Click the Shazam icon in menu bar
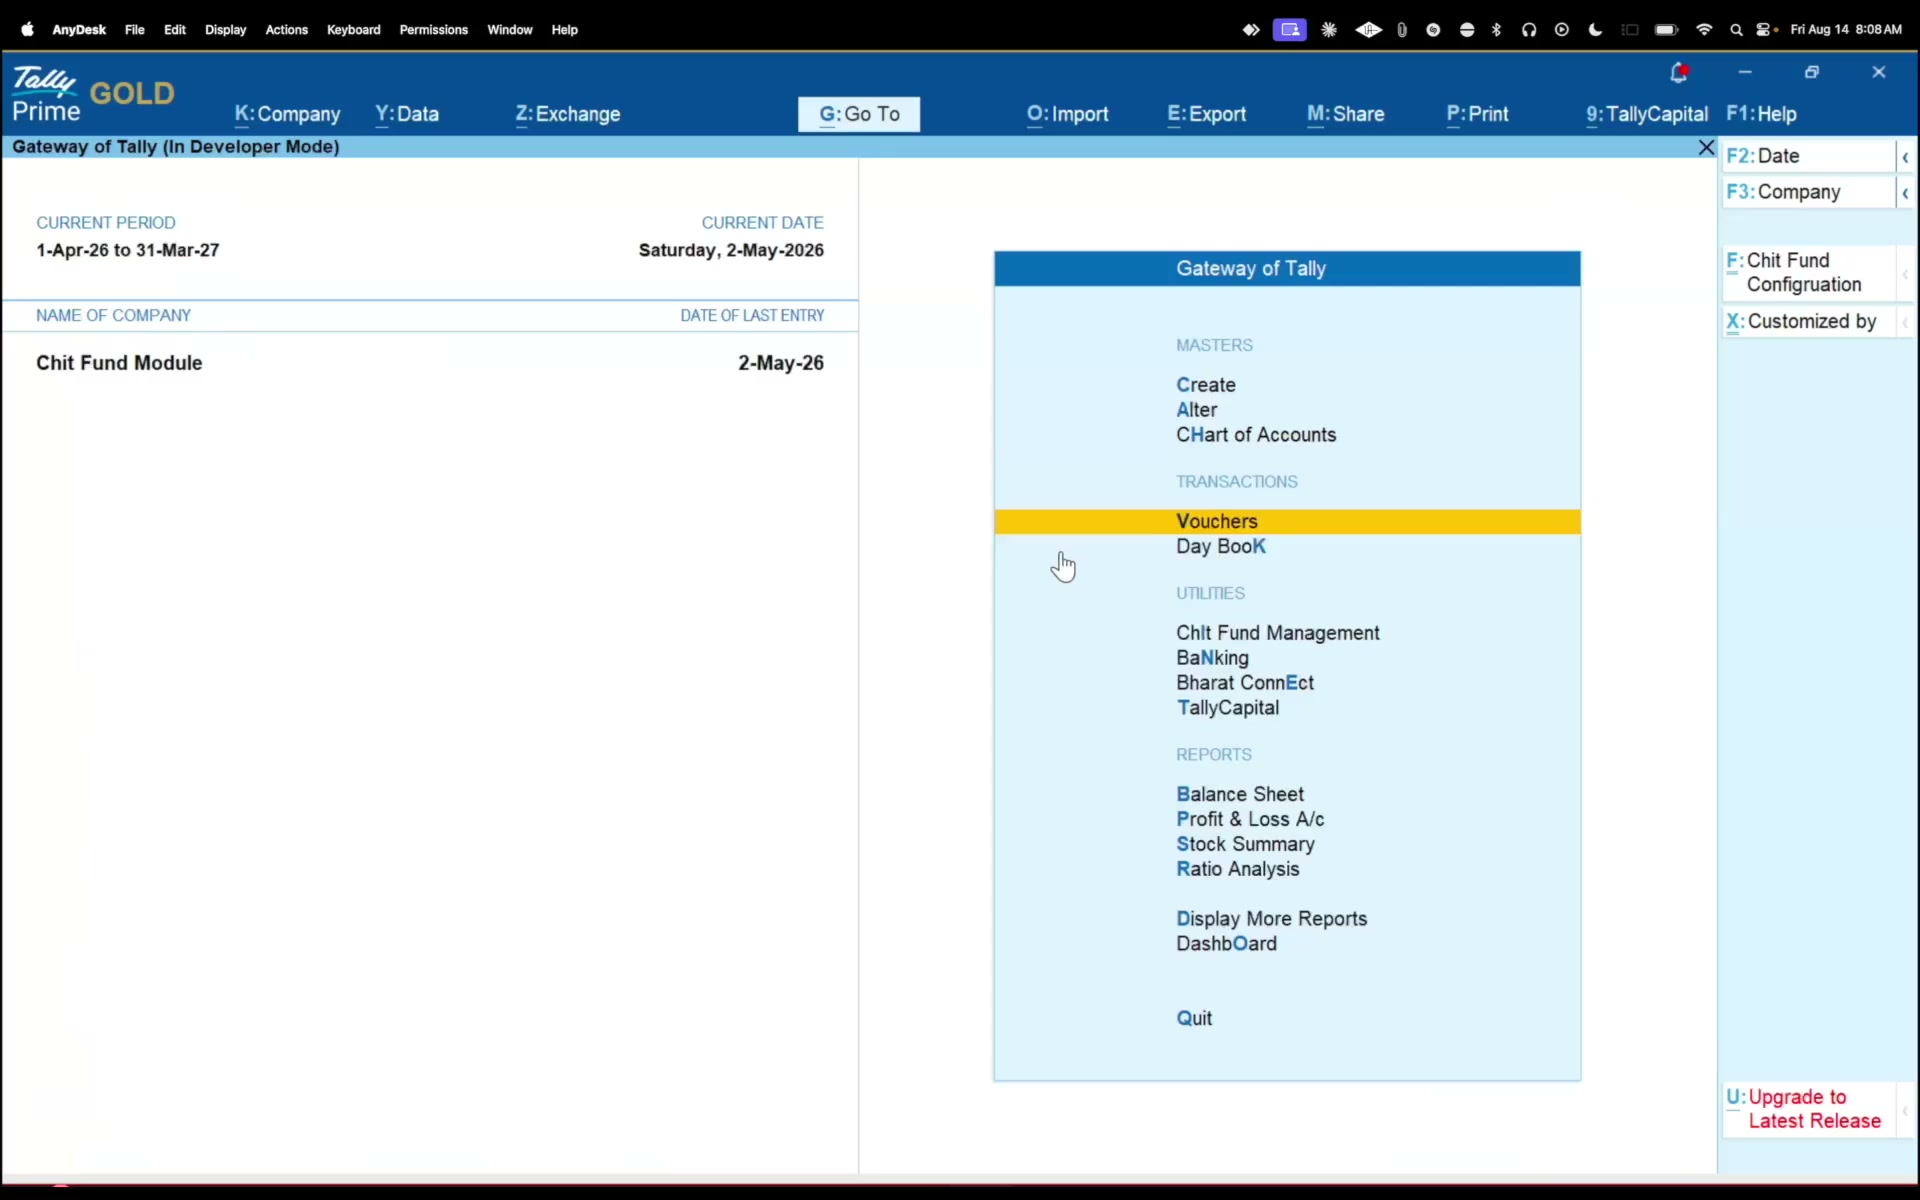 [x=1433, y=30]
